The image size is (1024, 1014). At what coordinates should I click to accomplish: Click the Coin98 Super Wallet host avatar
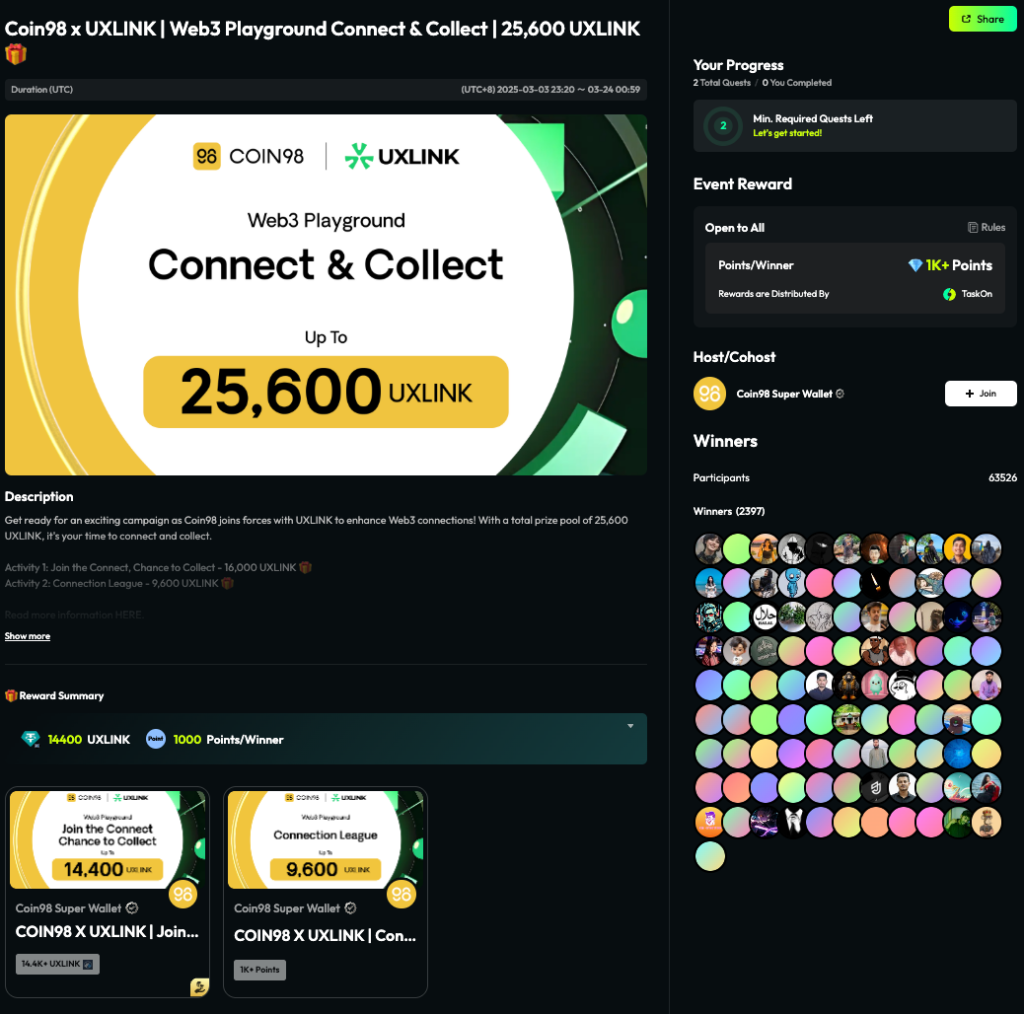(x=709, y=394)
